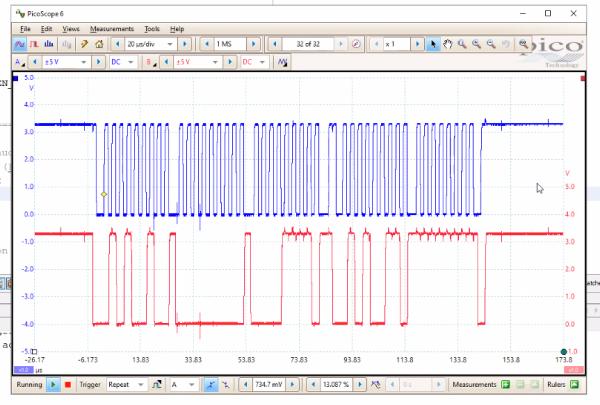Select the window zoom tool
The width and height of the screenshot is (600, 405).
[462, 44]
